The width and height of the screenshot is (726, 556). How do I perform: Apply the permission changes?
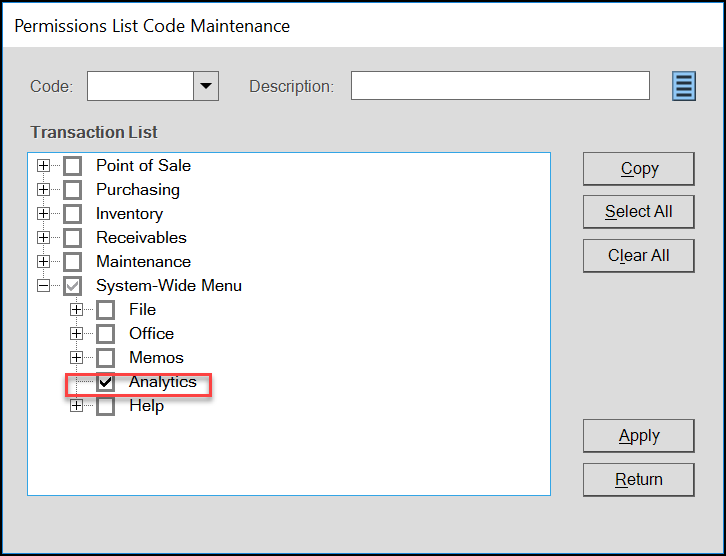[x=639, y=436]
